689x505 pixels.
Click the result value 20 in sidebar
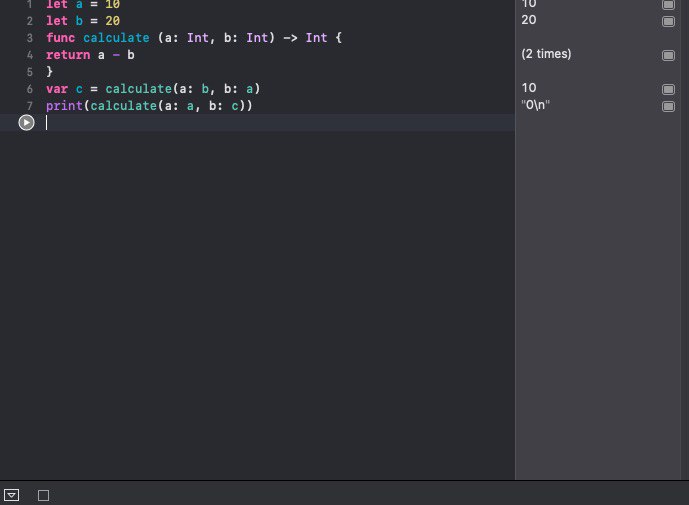pos(529,20)
